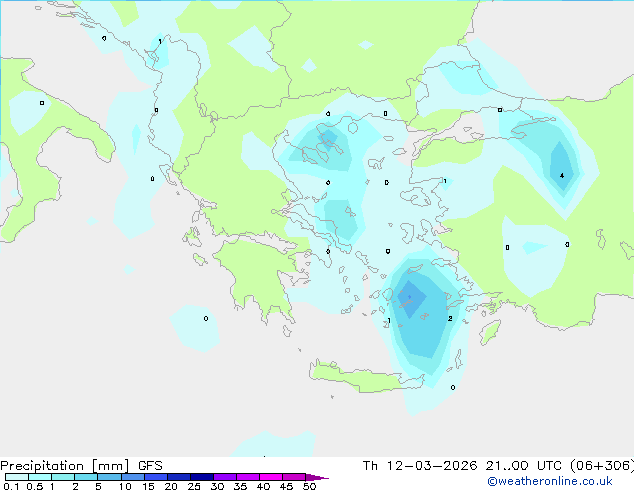Click the legend label '10'
Image resolution: width=634 pixels, height=490 pixels.
125,486
